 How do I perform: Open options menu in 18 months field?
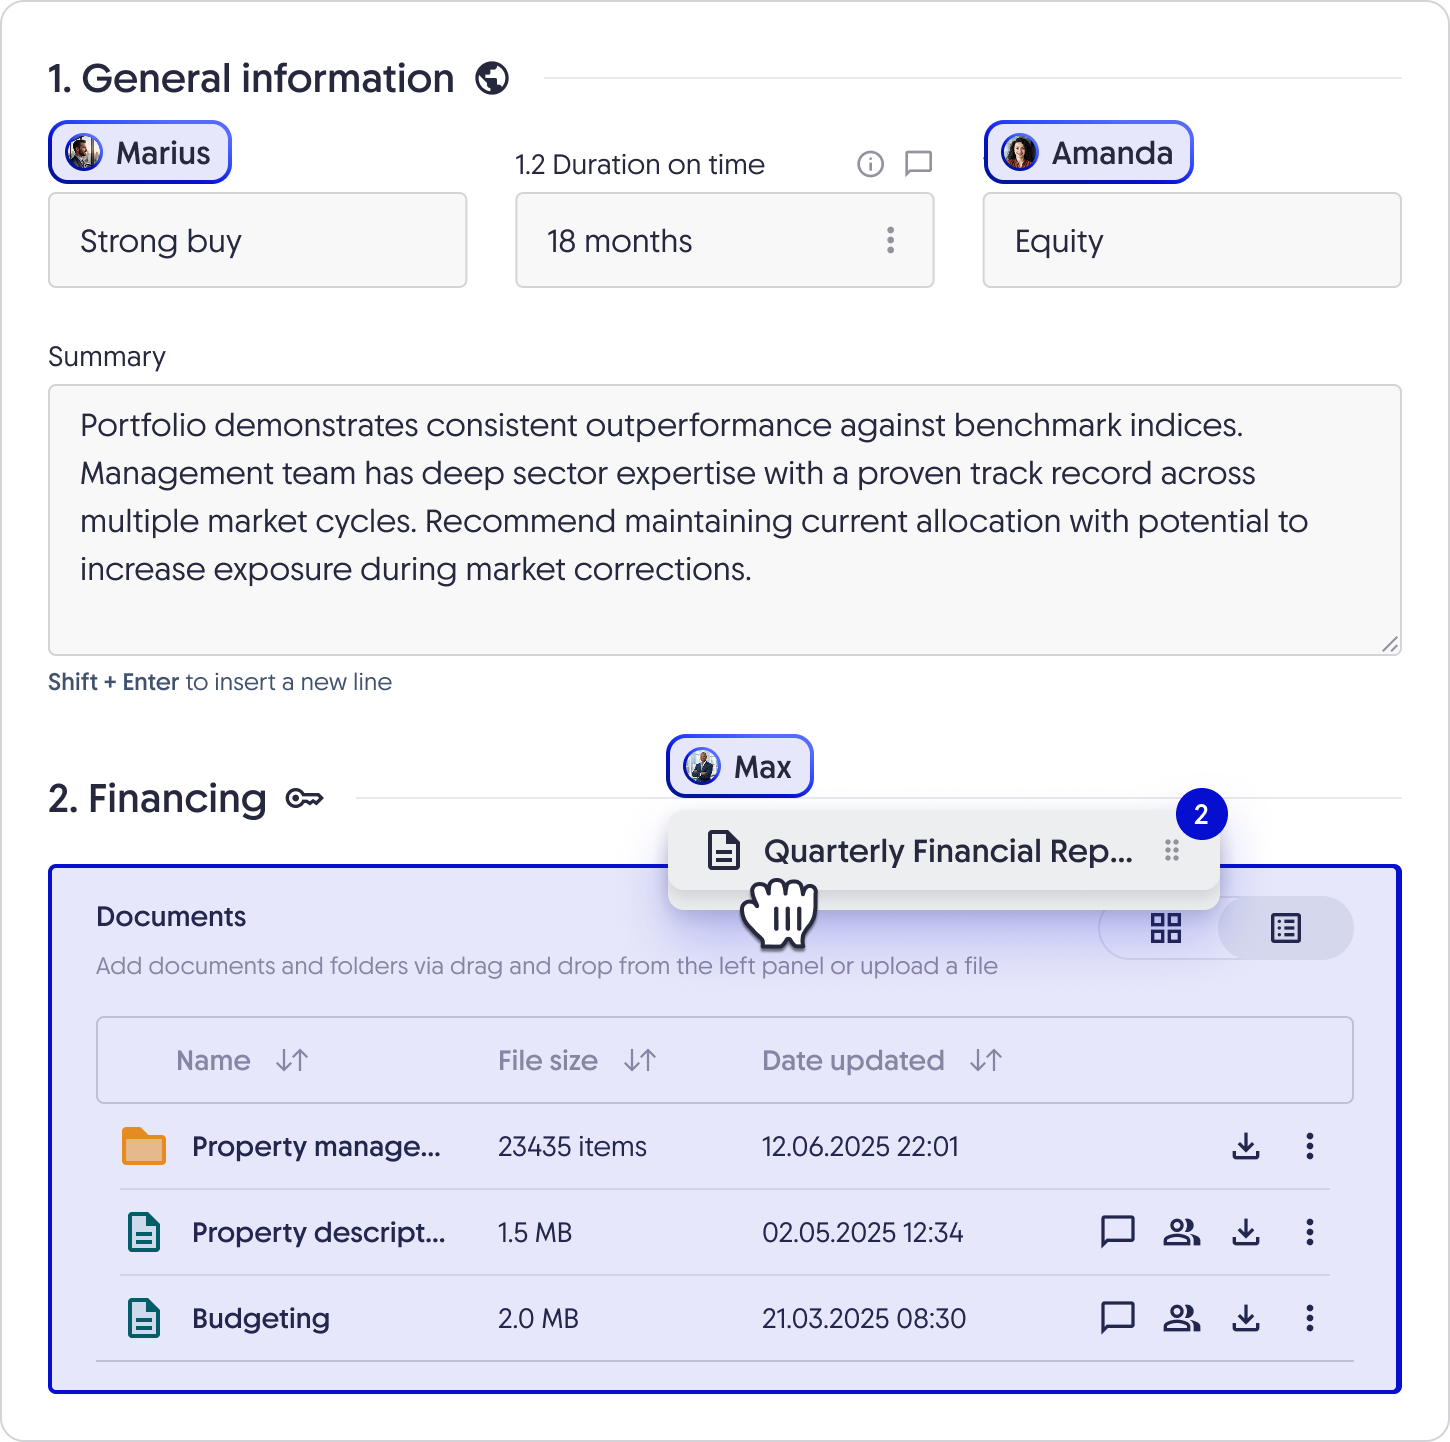[890, 240]
